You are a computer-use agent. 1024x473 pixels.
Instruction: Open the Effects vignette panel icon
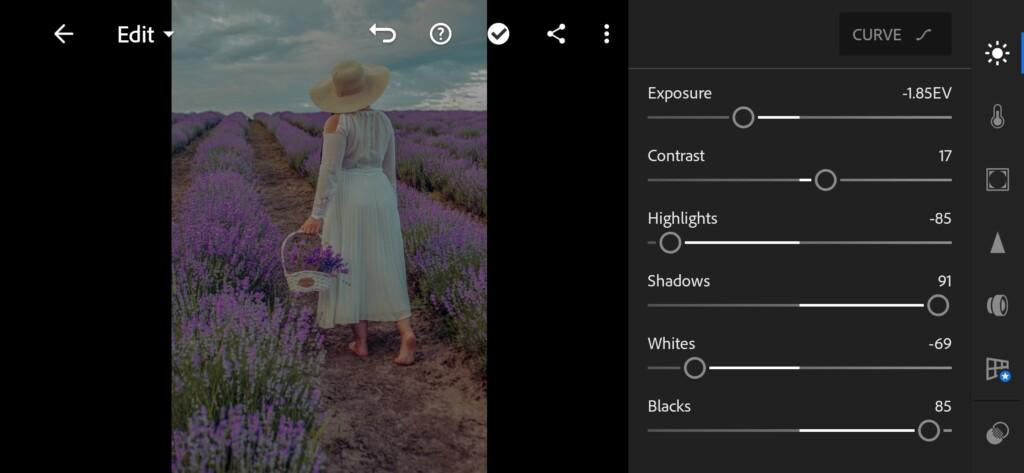[x=997, y=179]
